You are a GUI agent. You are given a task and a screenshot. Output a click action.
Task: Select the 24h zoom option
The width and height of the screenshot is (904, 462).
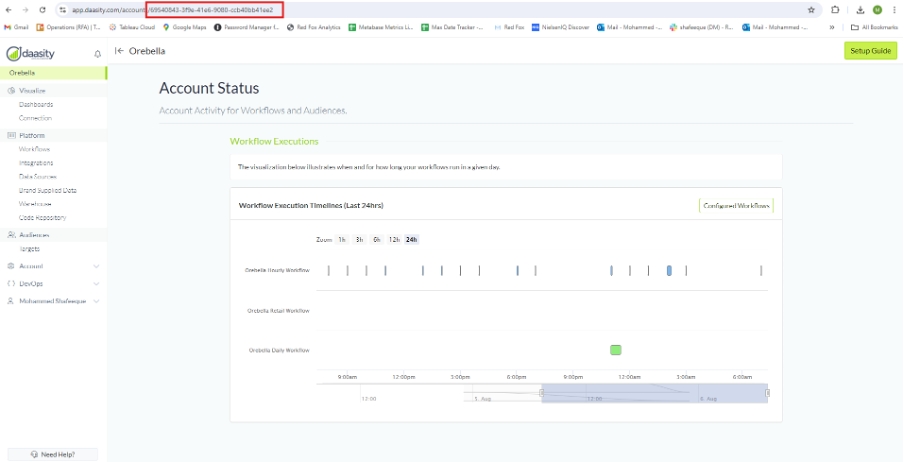click(x=412, y=240)
